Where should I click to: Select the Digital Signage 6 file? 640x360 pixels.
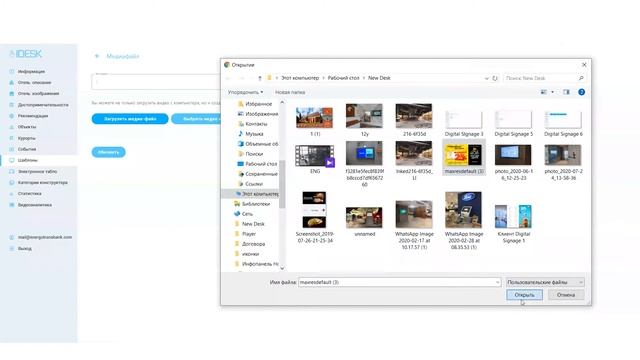pos(563,123)
